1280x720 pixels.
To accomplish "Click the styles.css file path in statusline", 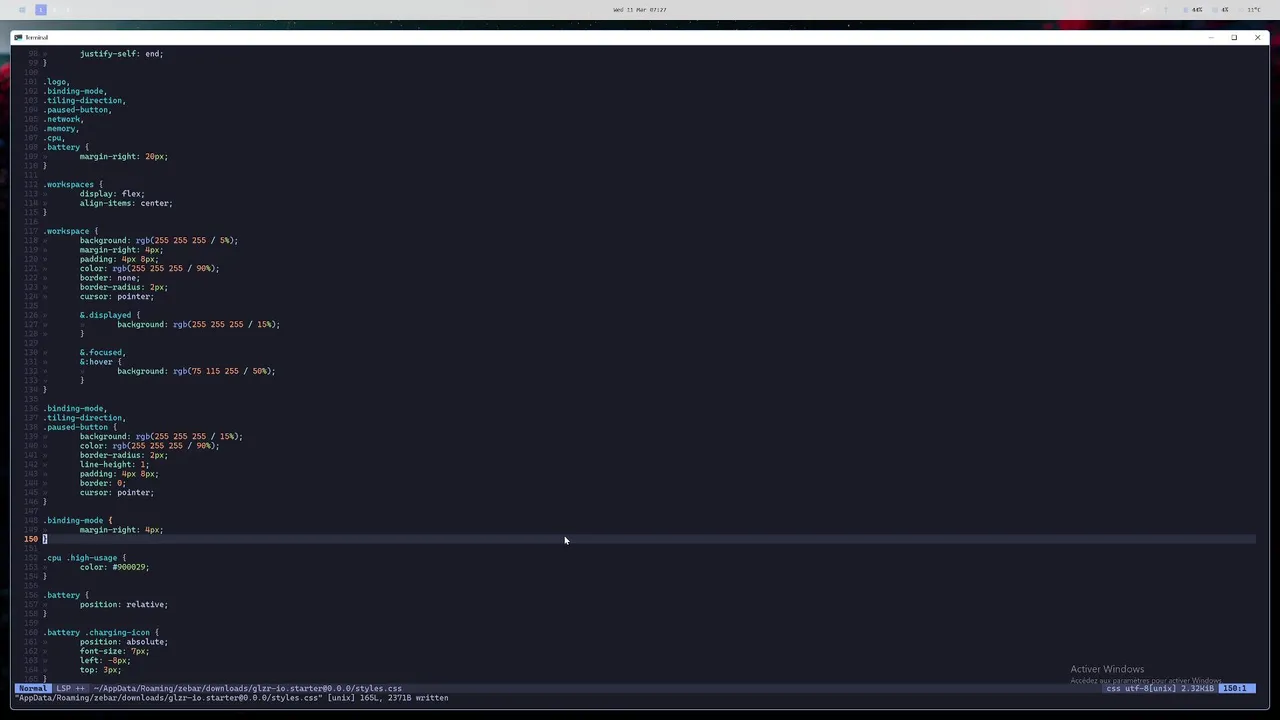I will tap(248, 688).
